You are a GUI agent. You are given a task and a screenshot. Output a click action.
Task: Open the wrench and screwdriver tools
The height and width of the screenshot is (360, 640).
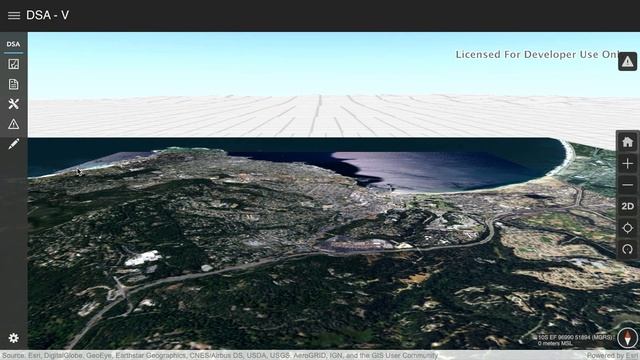(13, 104)
